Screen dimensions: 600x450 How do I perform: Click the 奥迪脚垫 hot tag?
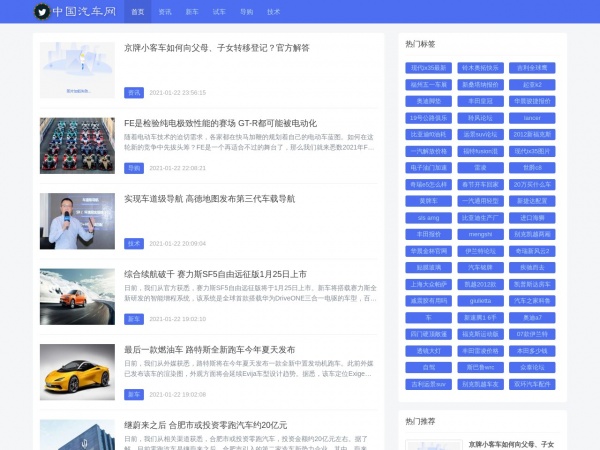coord(429,101)
